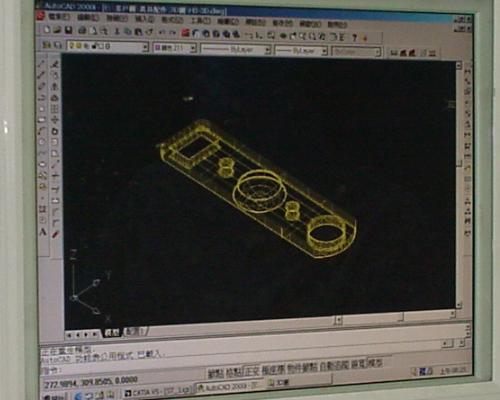500x400 pixels.
Task: Click drawing area vertical scrollbar up arrow
Action: click(x=459, y=65)
